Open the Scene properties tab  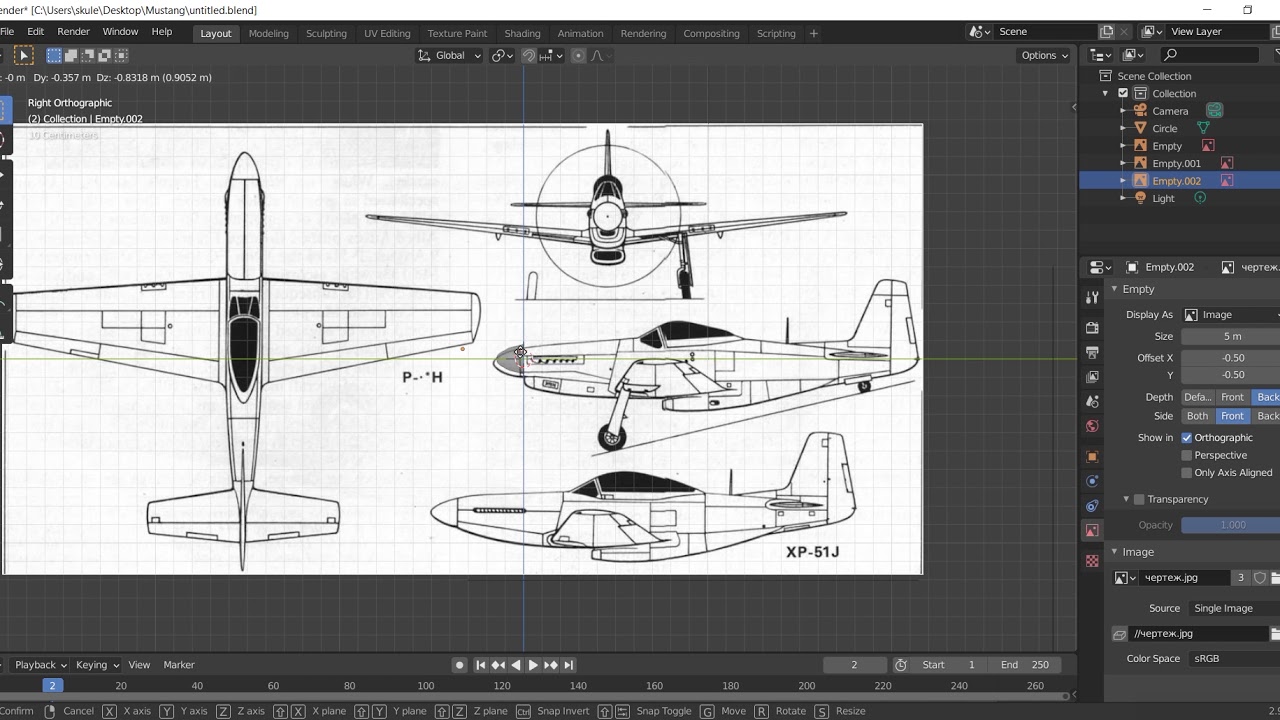point(1092,402)
